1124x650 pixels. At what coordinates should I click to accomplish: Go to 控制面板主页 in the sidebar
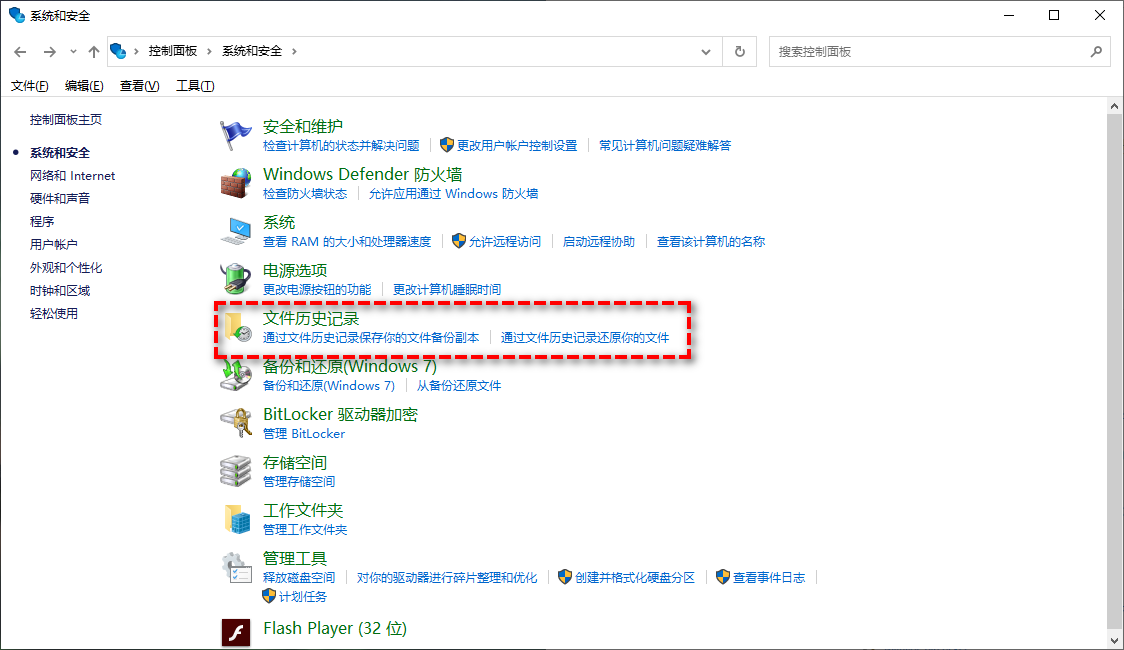(66, 120)
